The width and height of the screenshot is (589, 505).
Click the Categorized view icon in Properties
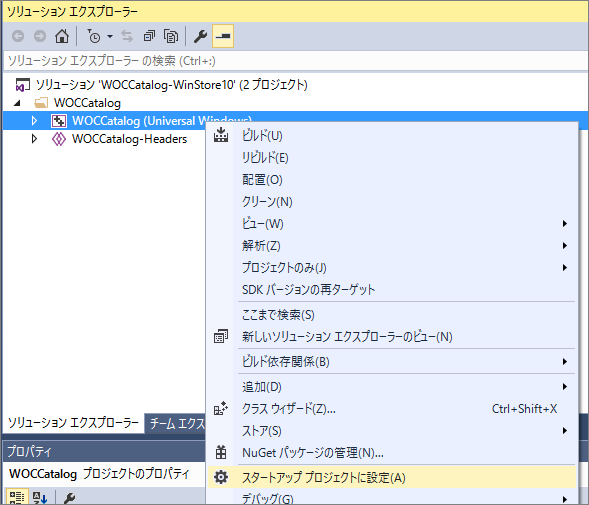coord(17,497)
